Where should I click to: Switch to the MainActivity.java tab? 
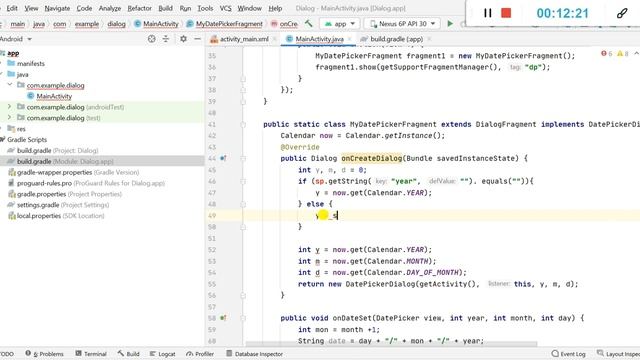tap(319, 39)
